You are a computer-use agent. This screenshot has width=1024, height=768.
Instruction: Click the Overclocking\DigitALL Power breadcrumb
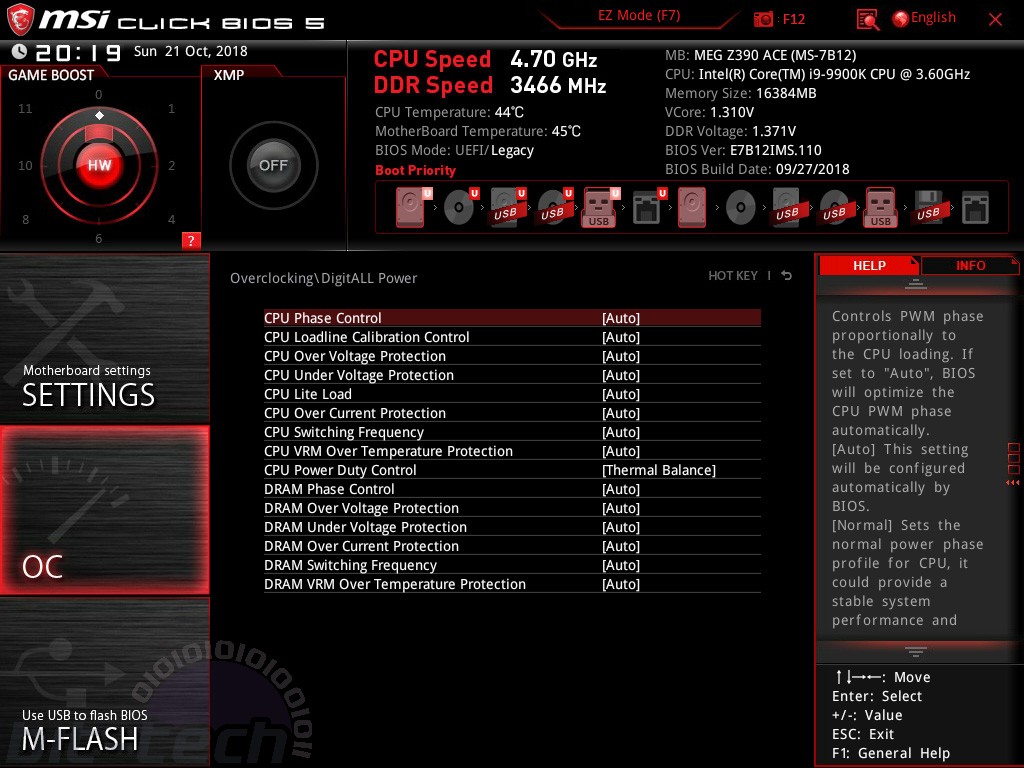pos(323,278)
